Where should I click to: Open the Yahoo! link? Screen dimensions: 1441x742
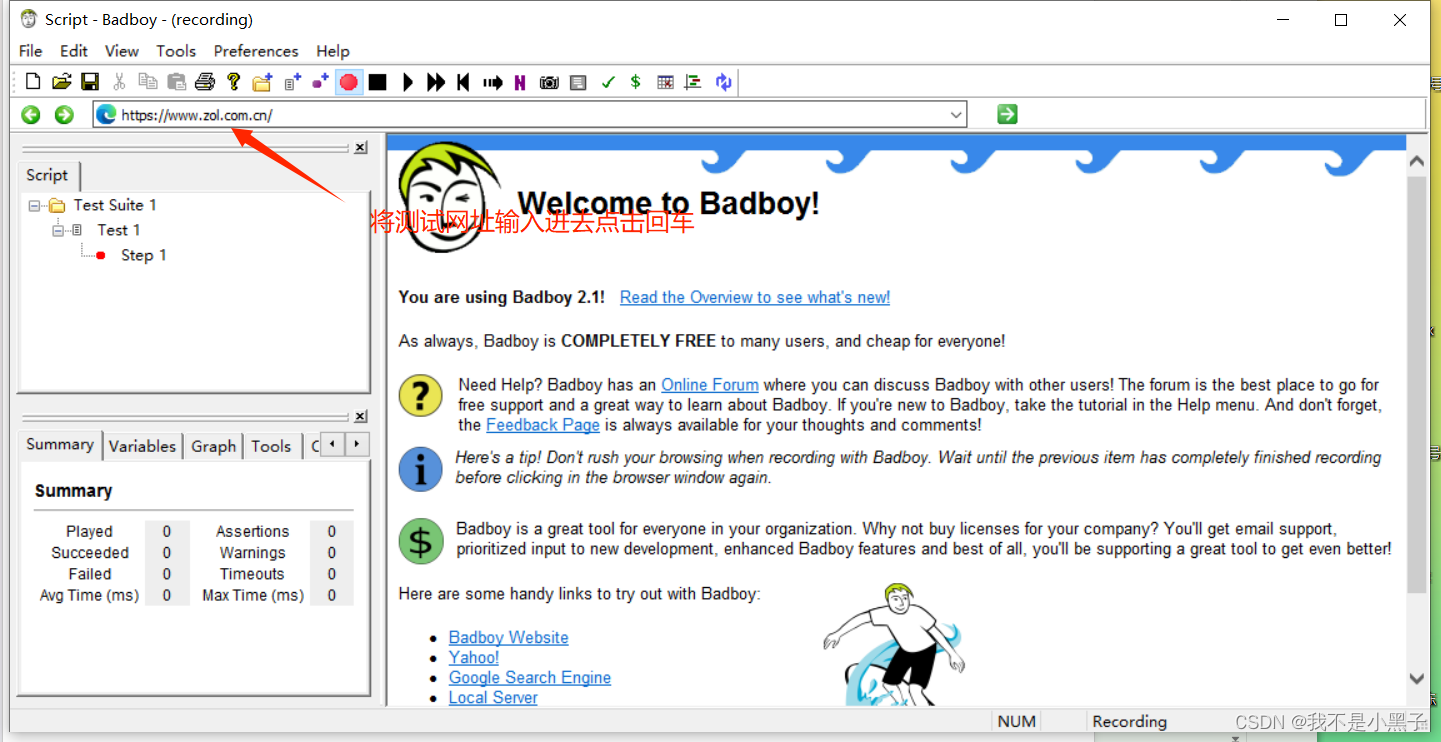pos(474,658)
